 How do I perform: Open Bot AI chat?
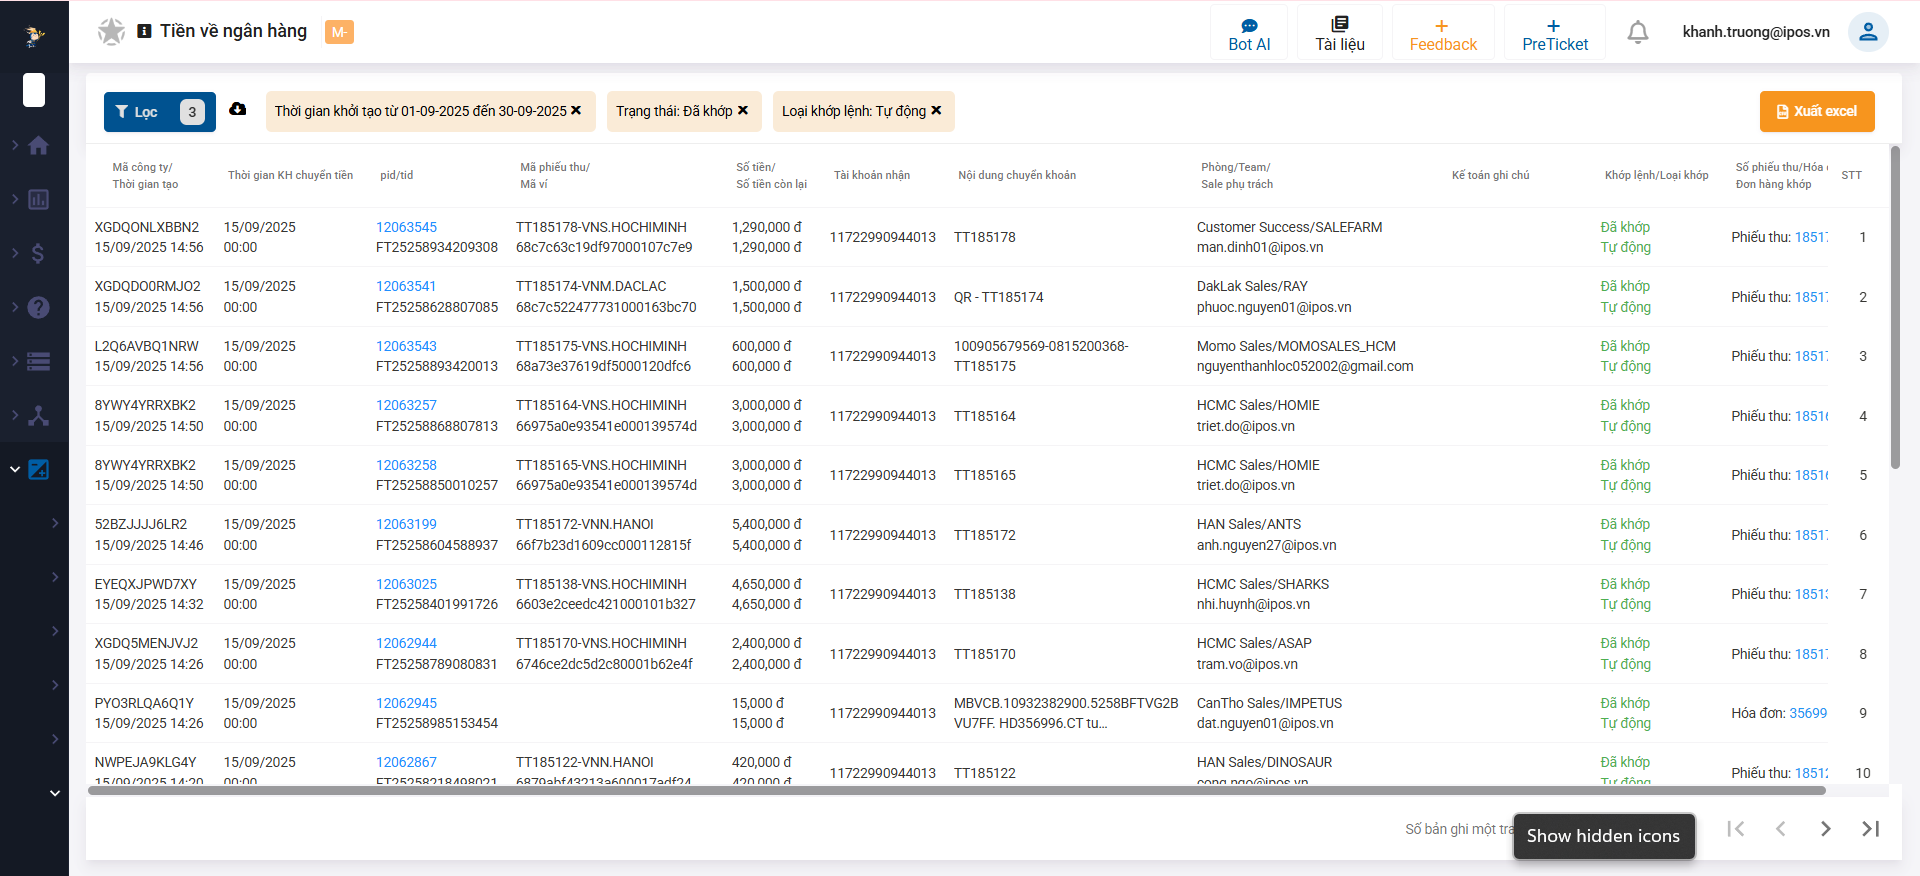(x=1249, y=35)
